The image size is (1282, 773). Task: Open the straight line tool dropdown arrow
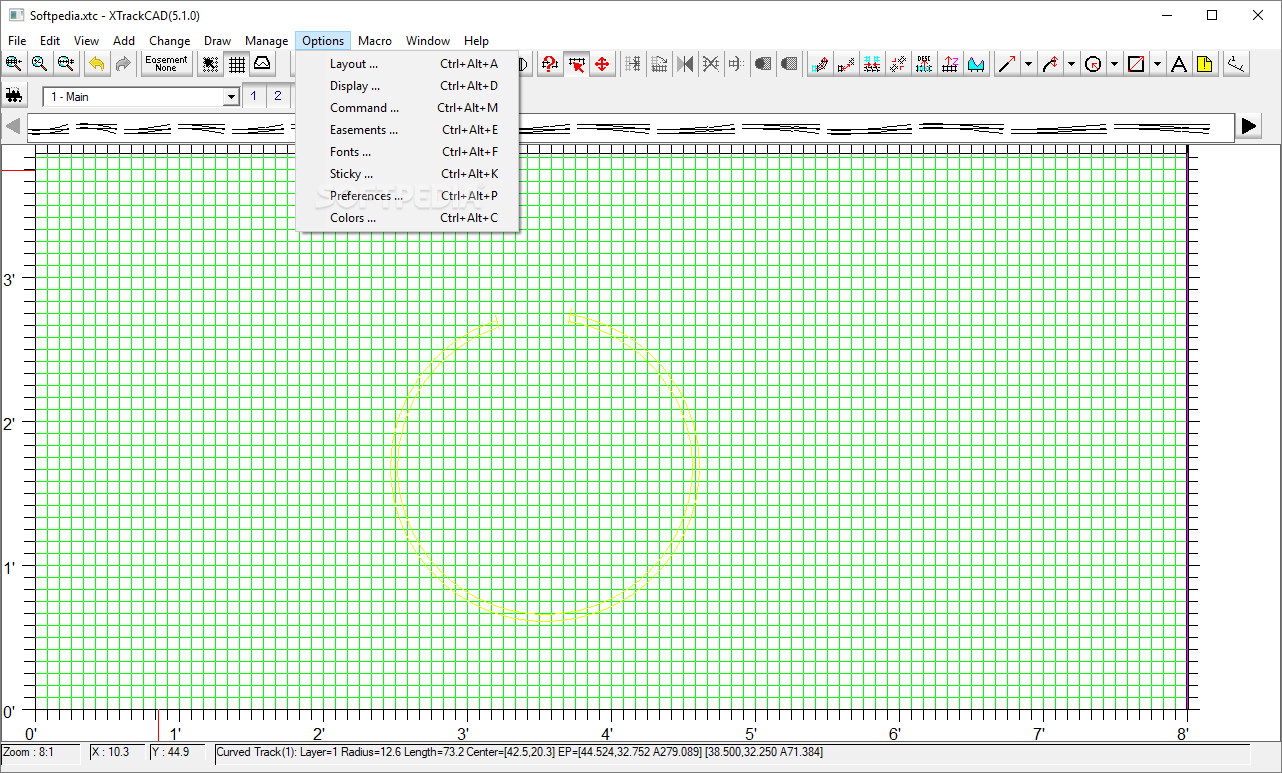[x=1028, y=64]
